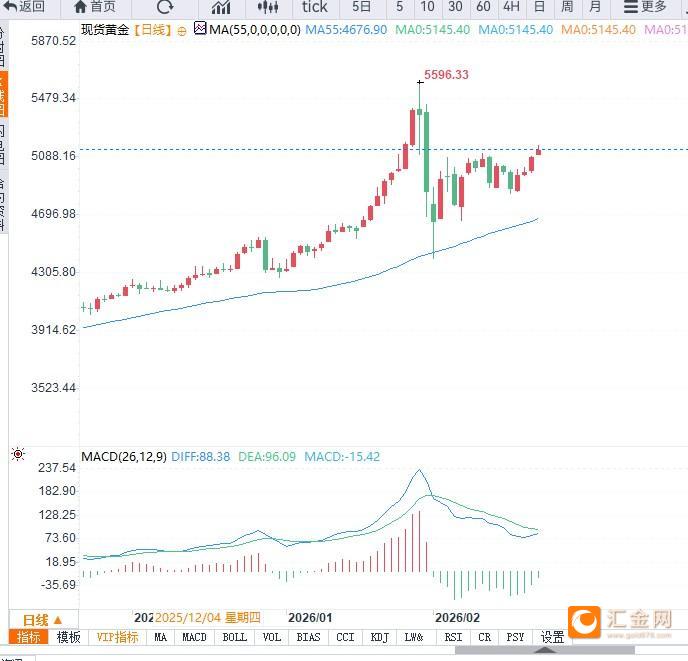Click the 2025/12/04 星期四 date label
This screenshot has height=661, width=688.
point(208,618)
